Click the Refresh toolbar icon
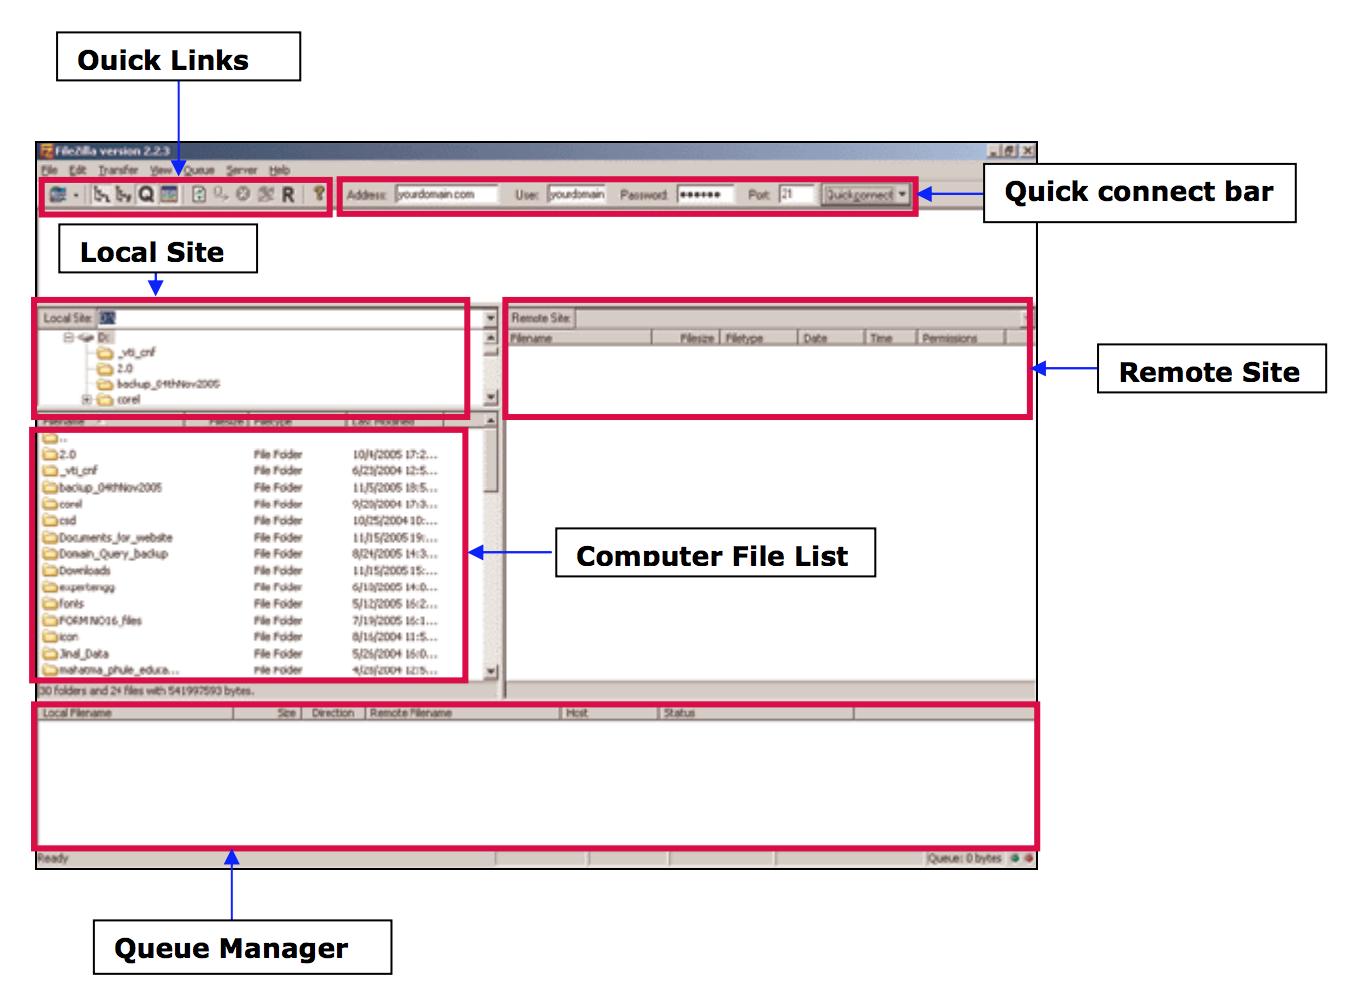The width and height of the screenshot is (1348, 996). point(199,194)
